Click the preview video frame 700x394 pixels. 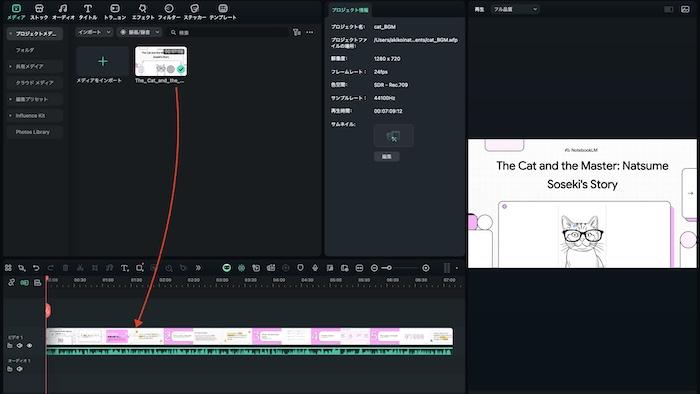[582, 203]
